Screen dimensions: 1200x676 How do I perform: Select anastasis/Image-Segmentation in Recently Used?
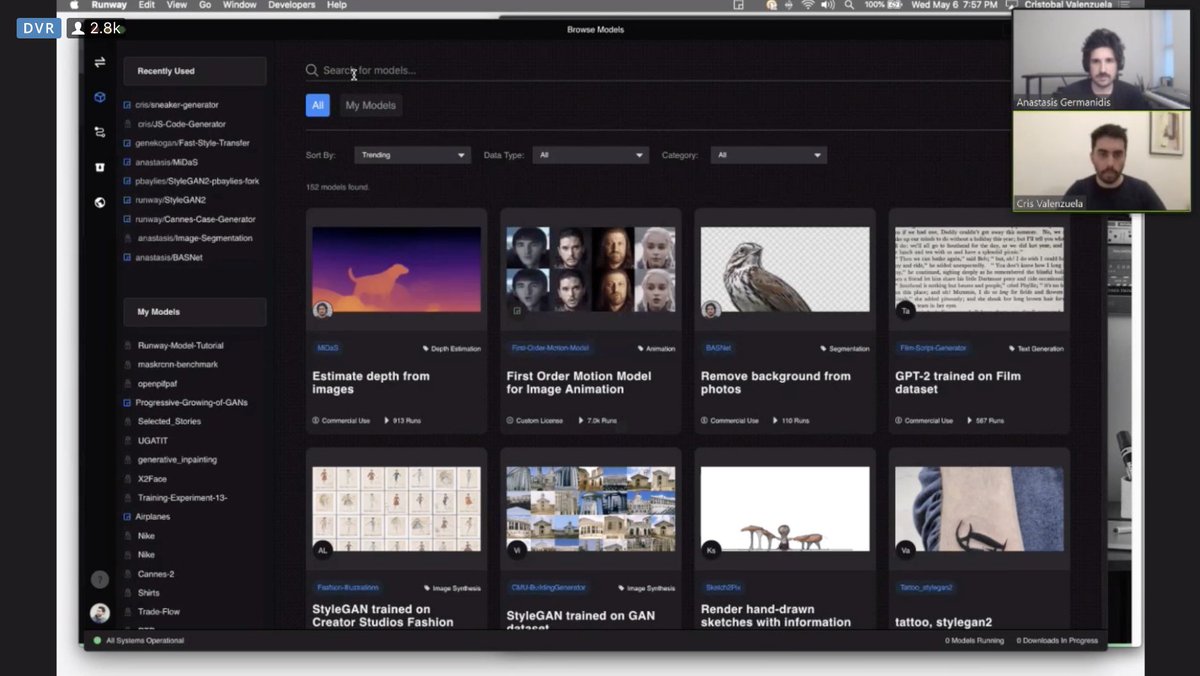click(194, 238)
